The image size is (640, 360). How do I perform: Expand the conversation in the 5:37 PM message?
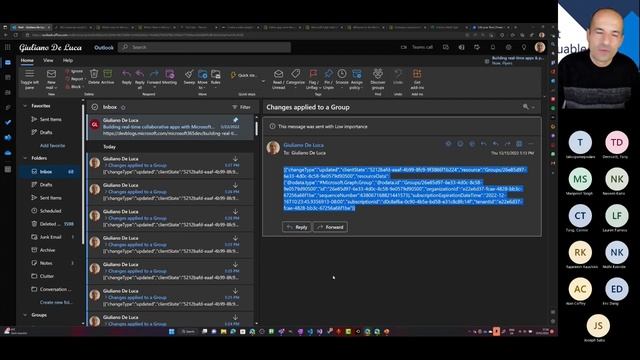click(x=105, y=166)
